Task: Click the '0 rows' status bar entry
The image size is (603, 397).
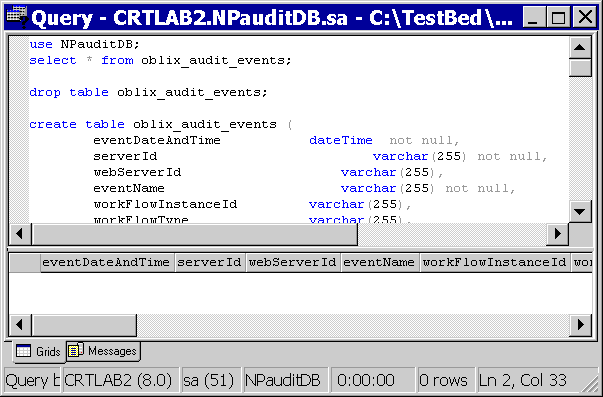Action: click(445, 380)
